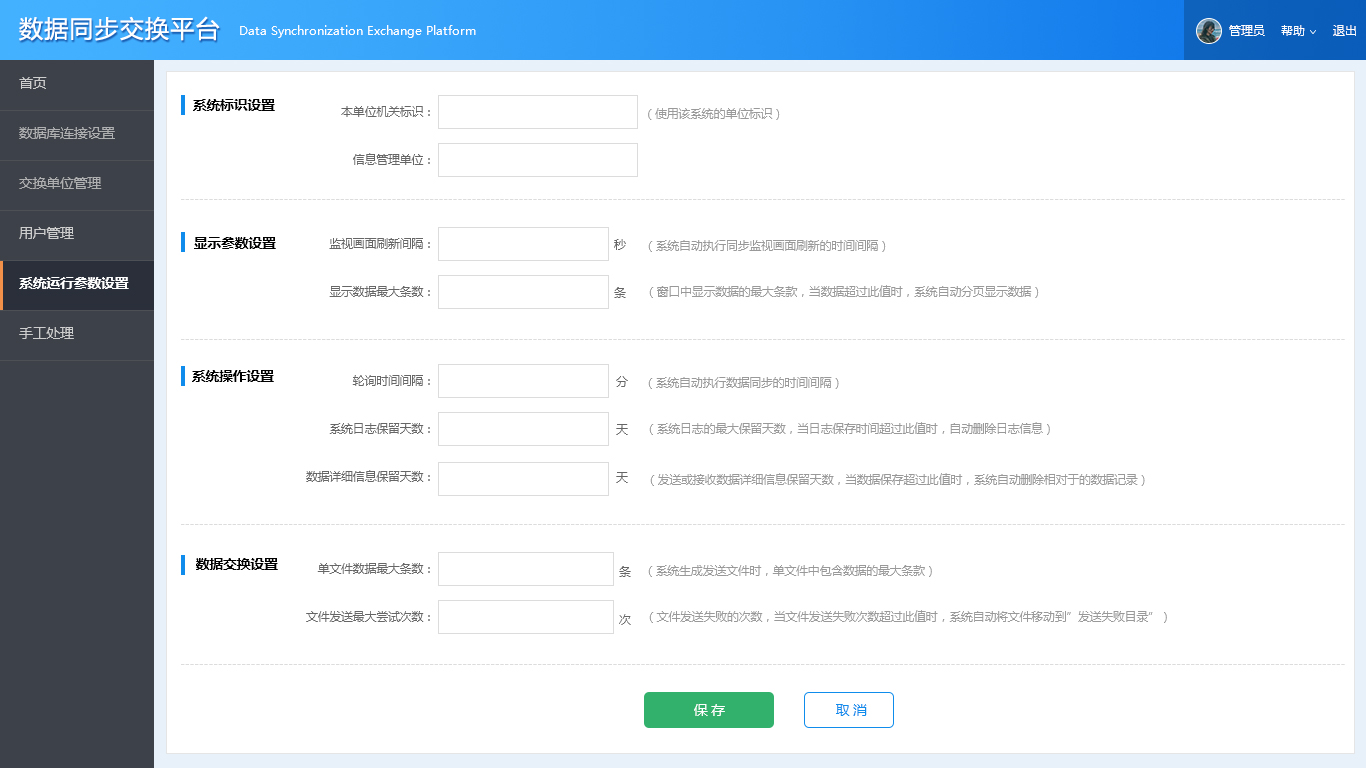Click the 信息管理单位 input field
Screen dimensions: 1366x768
(x=538, y=160)
